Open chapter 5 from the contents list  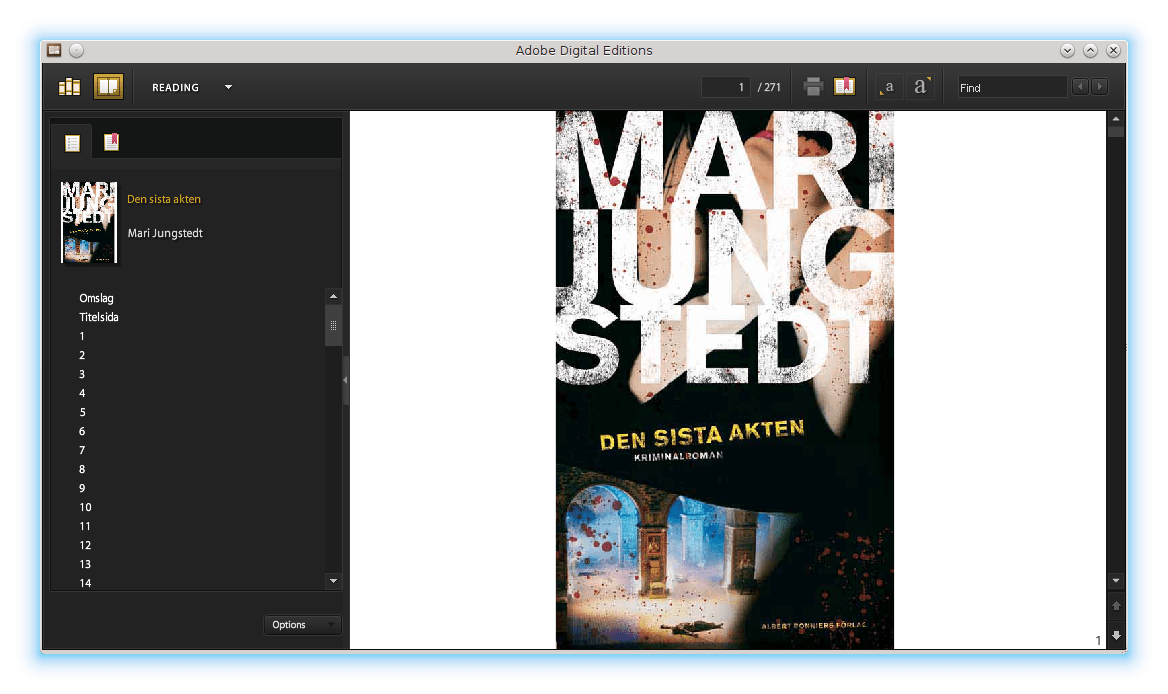point(82,412)
